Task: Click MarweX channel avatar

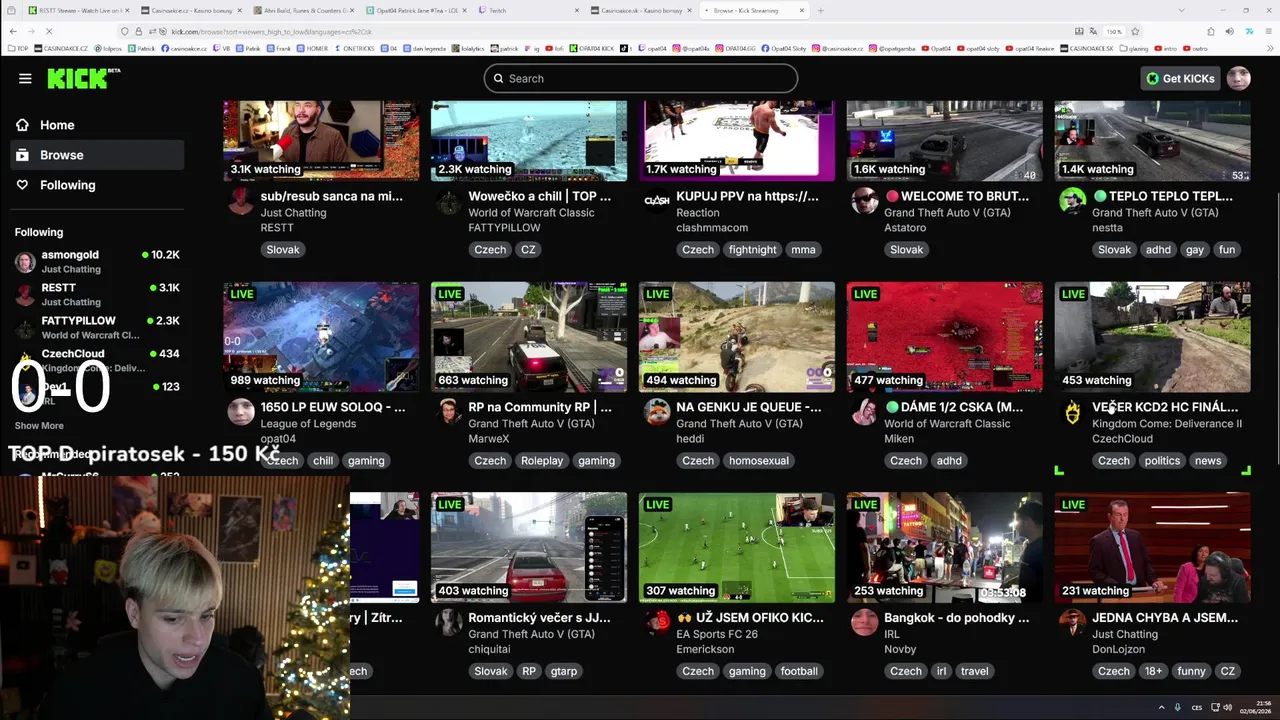Action: (x=449, y=412)
